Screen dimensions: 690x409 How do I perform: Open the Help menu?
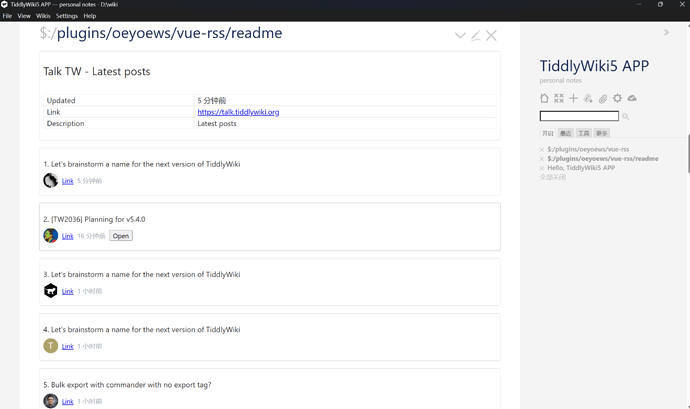pos(90,16)
